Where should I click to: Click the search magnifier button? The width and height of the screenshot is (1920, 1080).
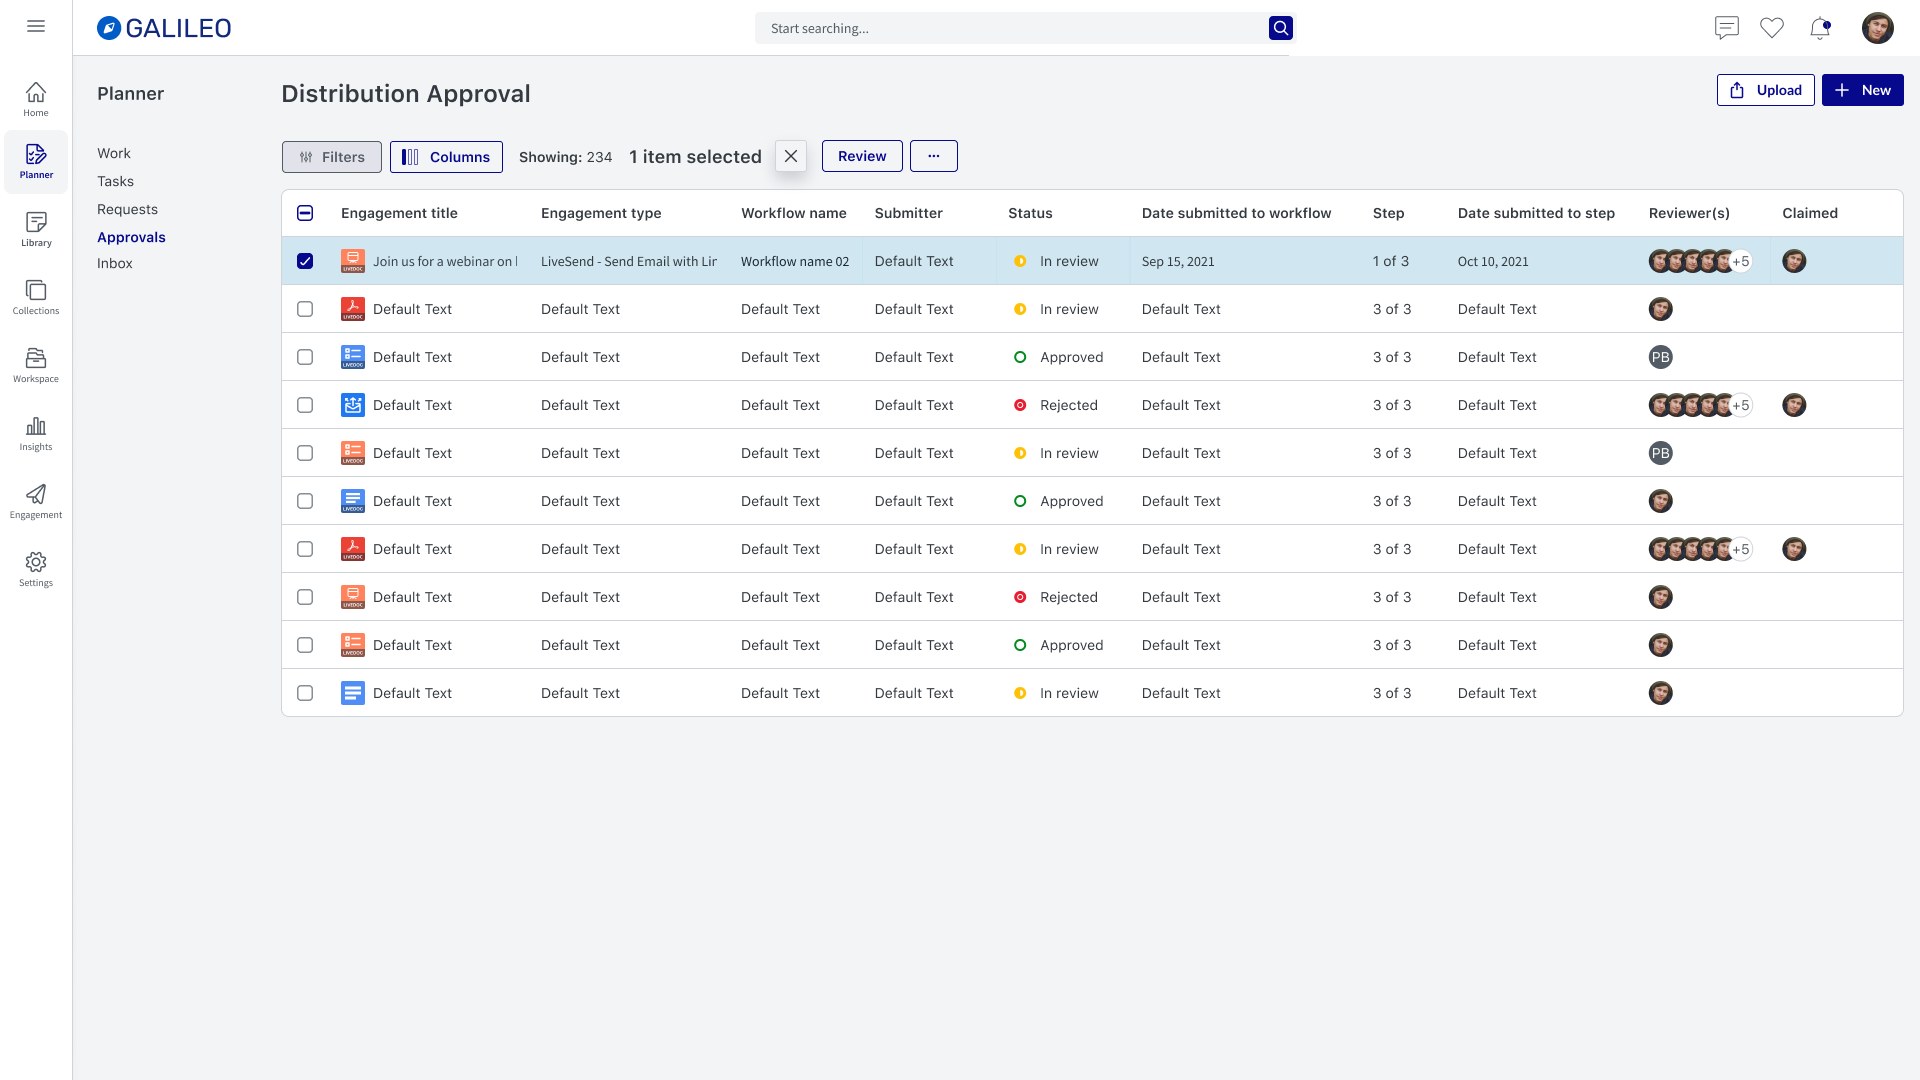click(1280, 28)
